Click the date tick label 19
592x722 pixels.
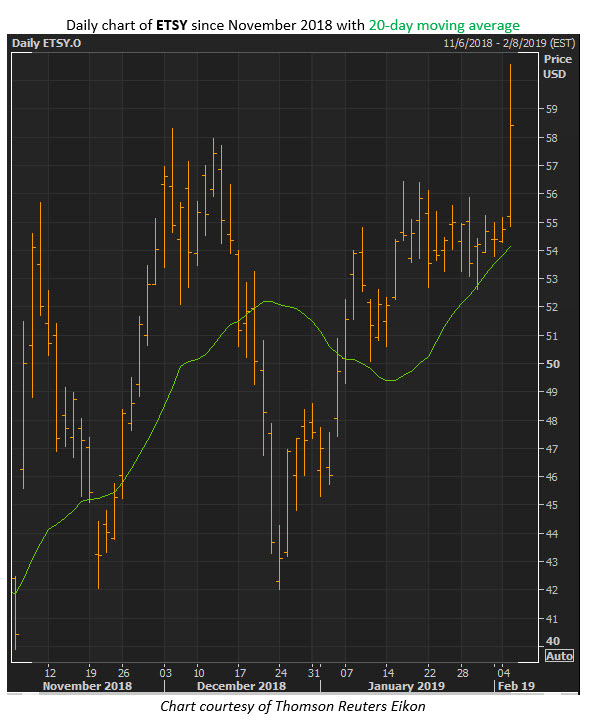(x=91, y=673)
